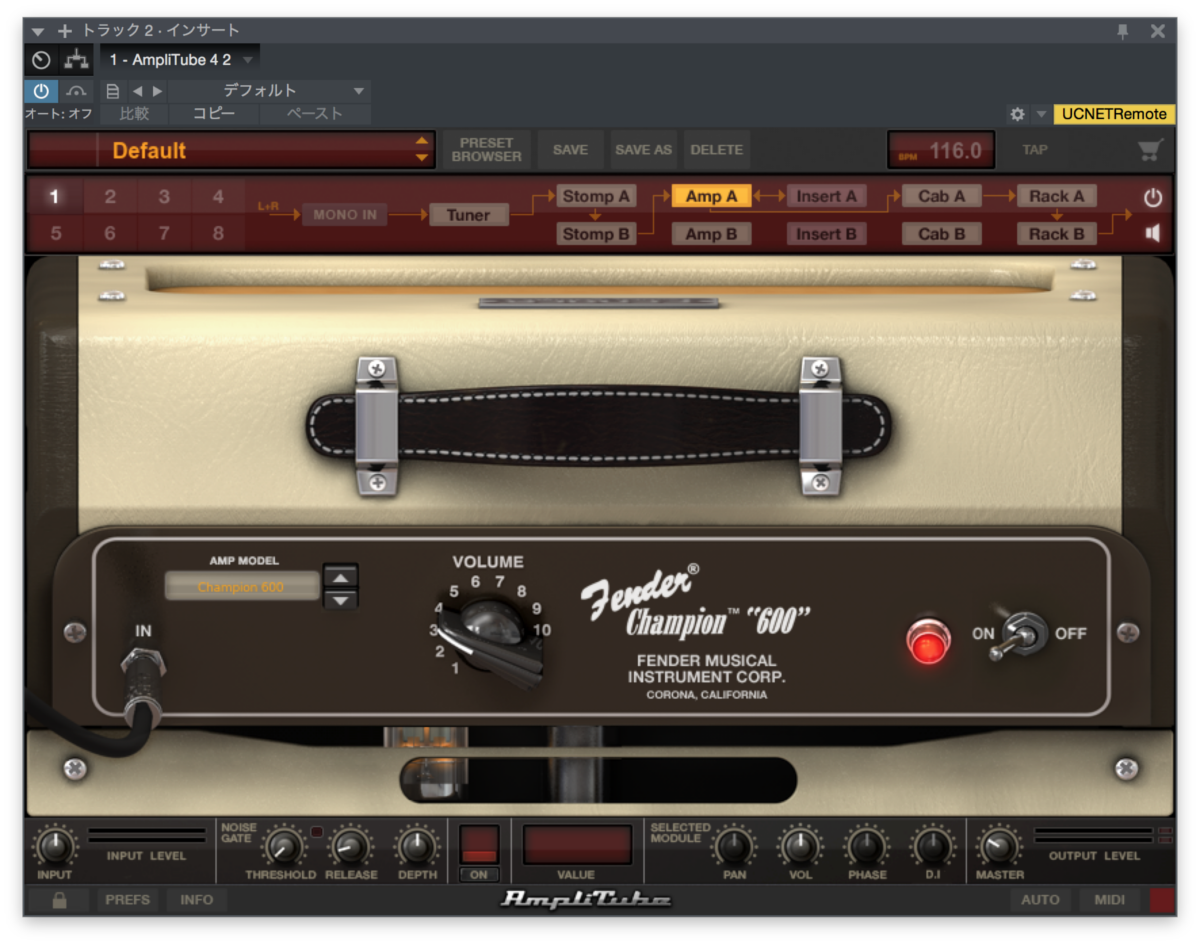
Task: Click the UCNETRemote button
Action: coord(1114,114)
